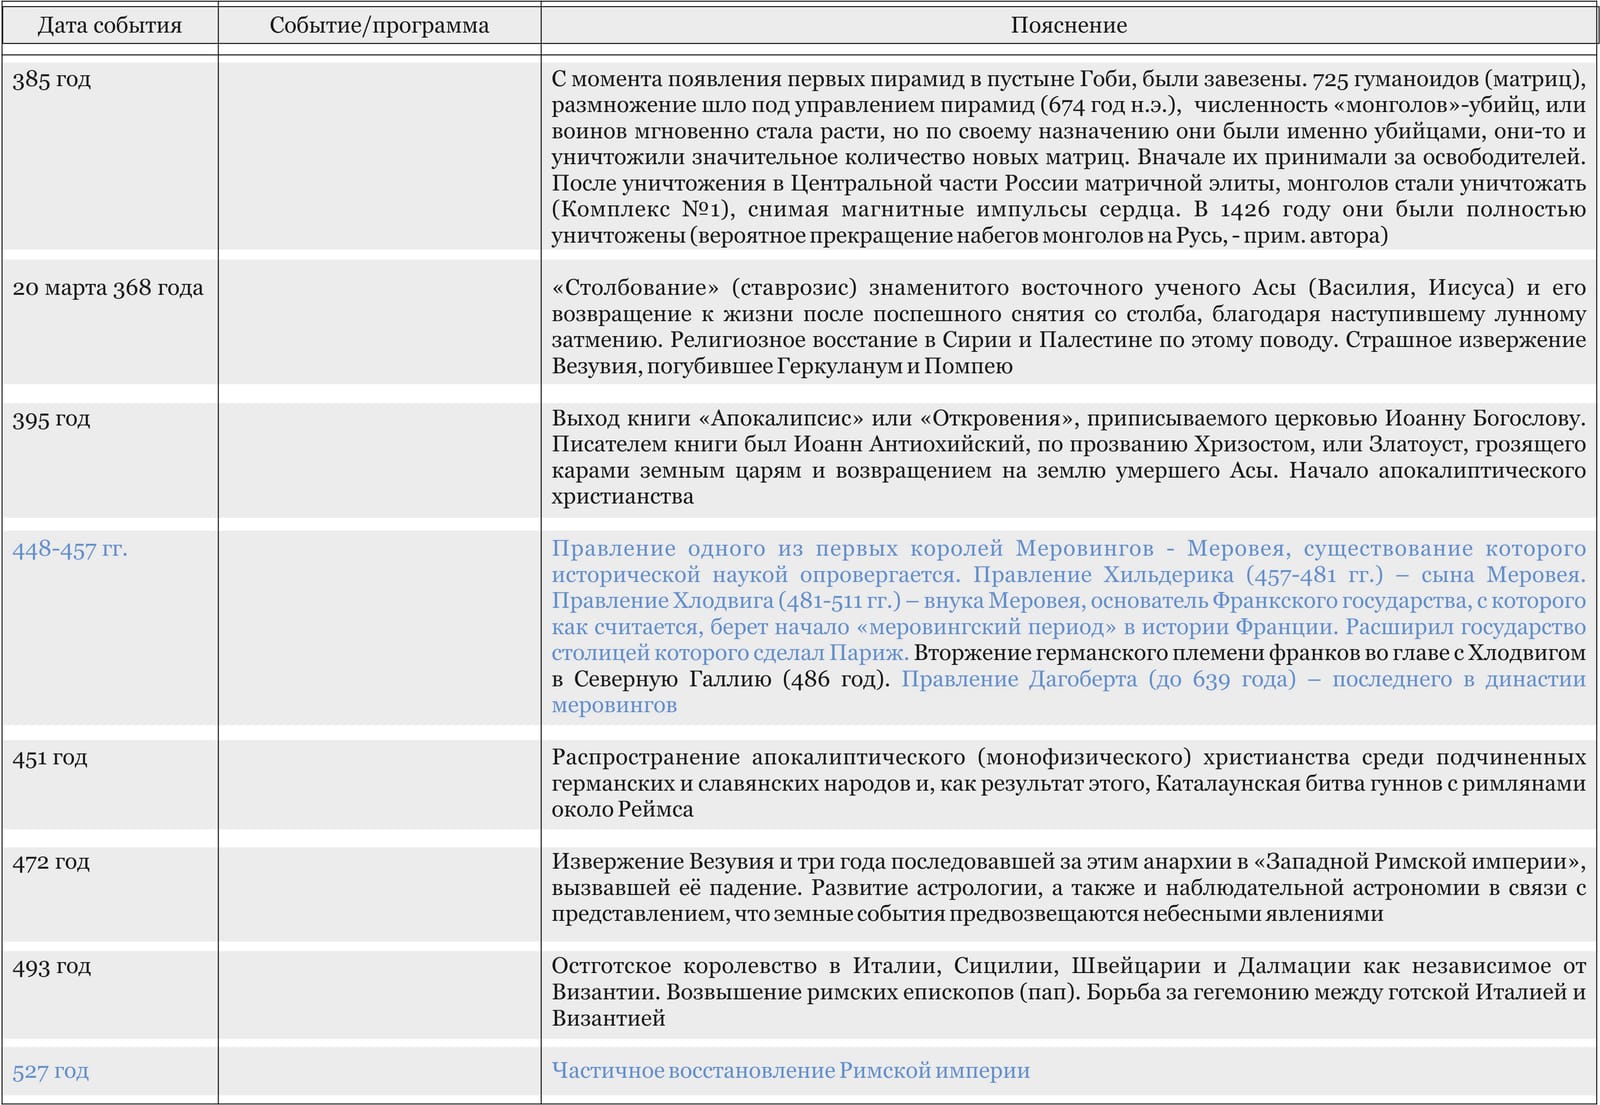
Task: Select the "451 год" date cell
Action: (50, 758)
